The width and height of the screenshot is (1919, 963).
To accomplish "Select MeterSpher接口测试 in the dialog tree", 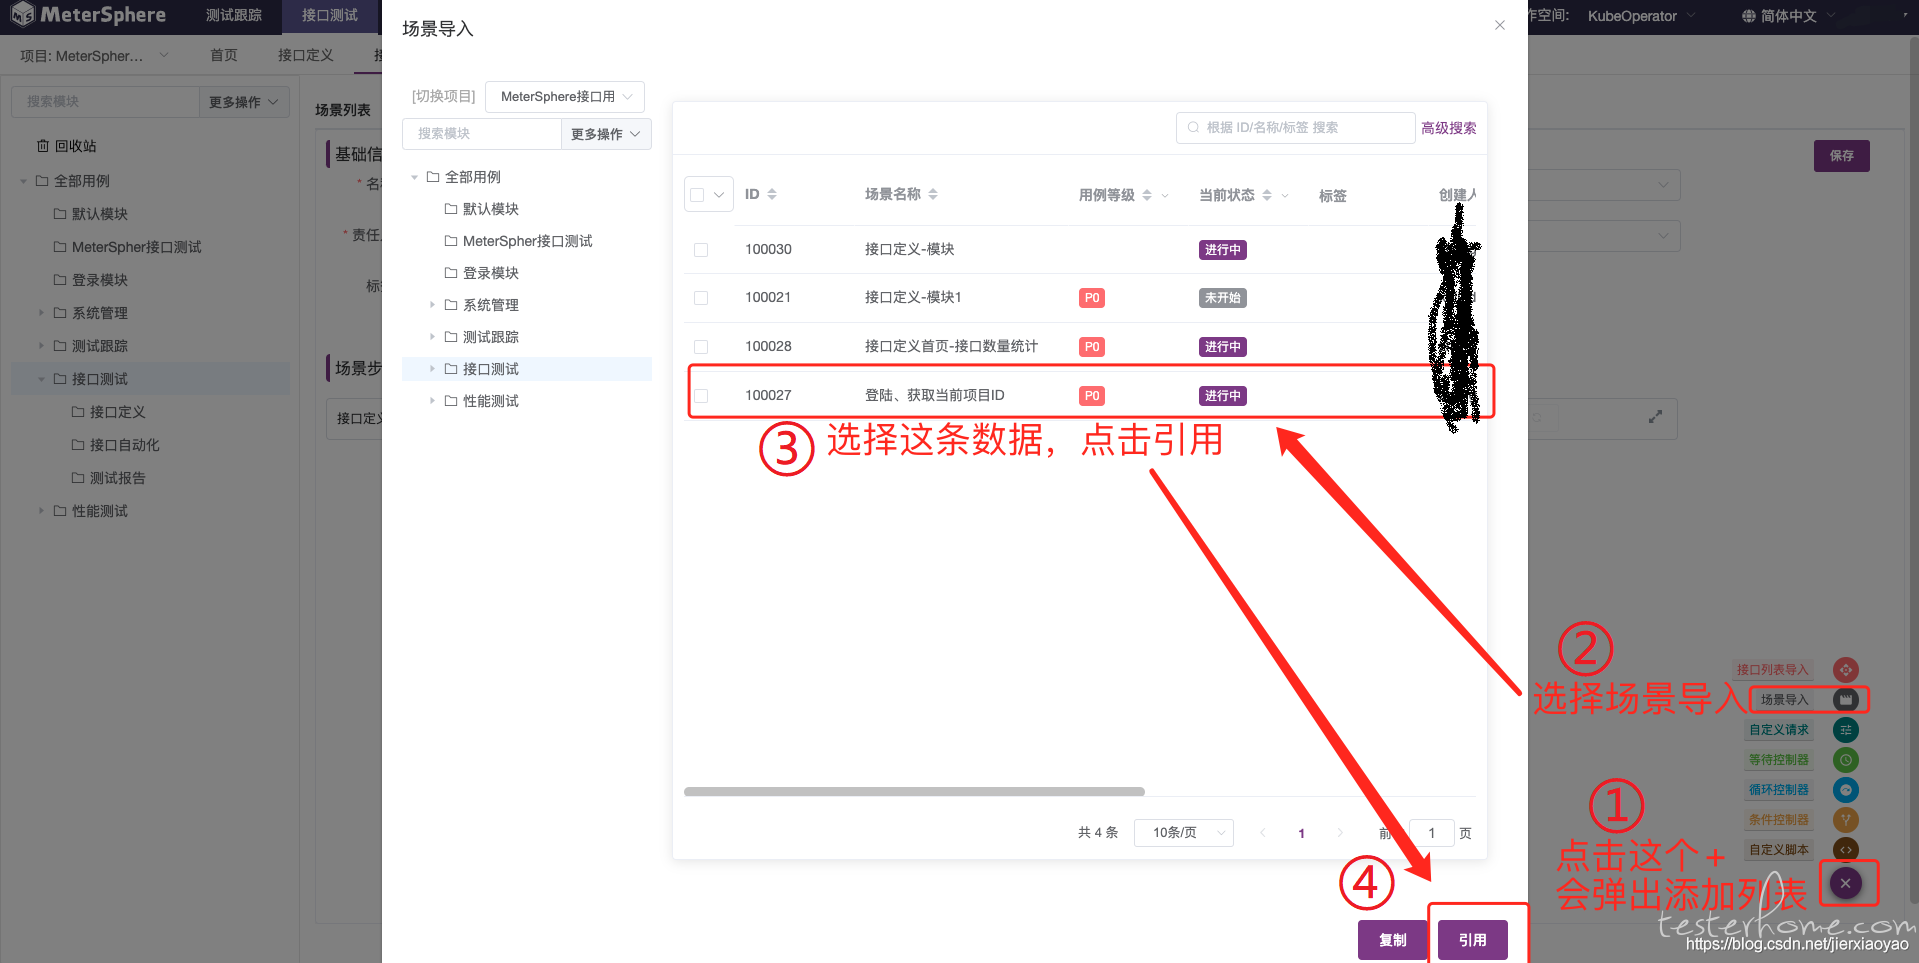I will (527, 241).
